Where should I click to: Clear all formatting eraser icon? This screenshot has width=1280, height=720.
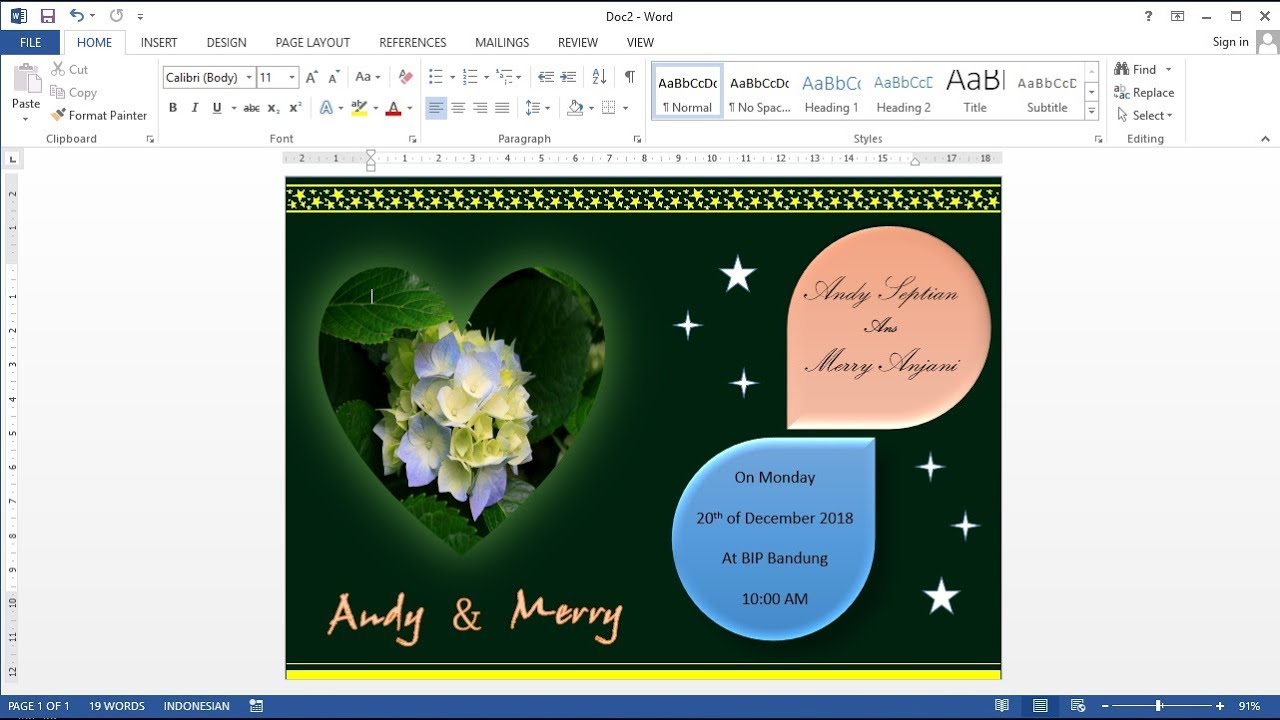point(405,77)
